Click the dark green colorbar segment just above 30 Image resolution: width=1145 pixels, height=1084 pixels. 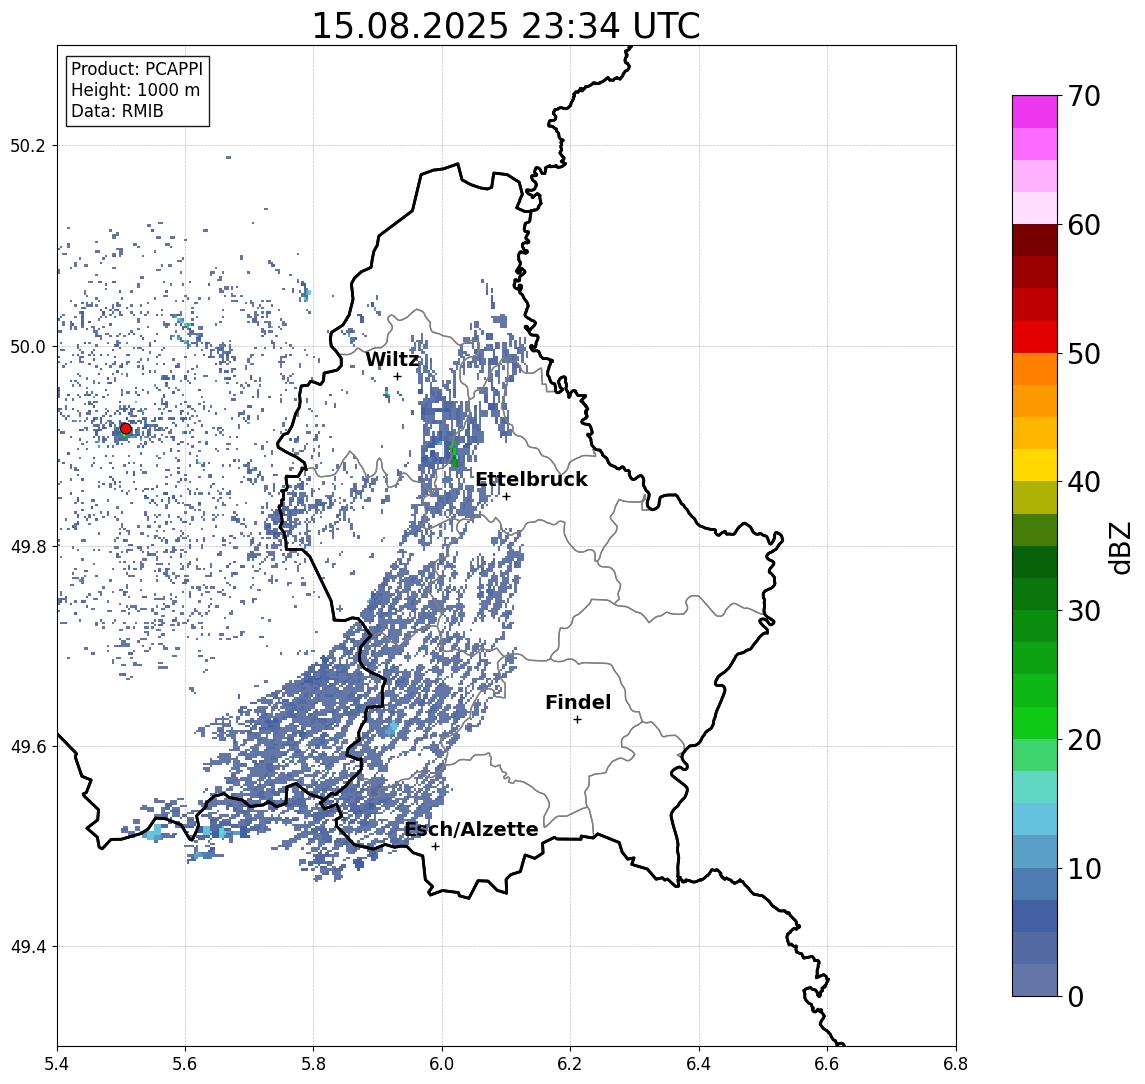pos(1035,594)
